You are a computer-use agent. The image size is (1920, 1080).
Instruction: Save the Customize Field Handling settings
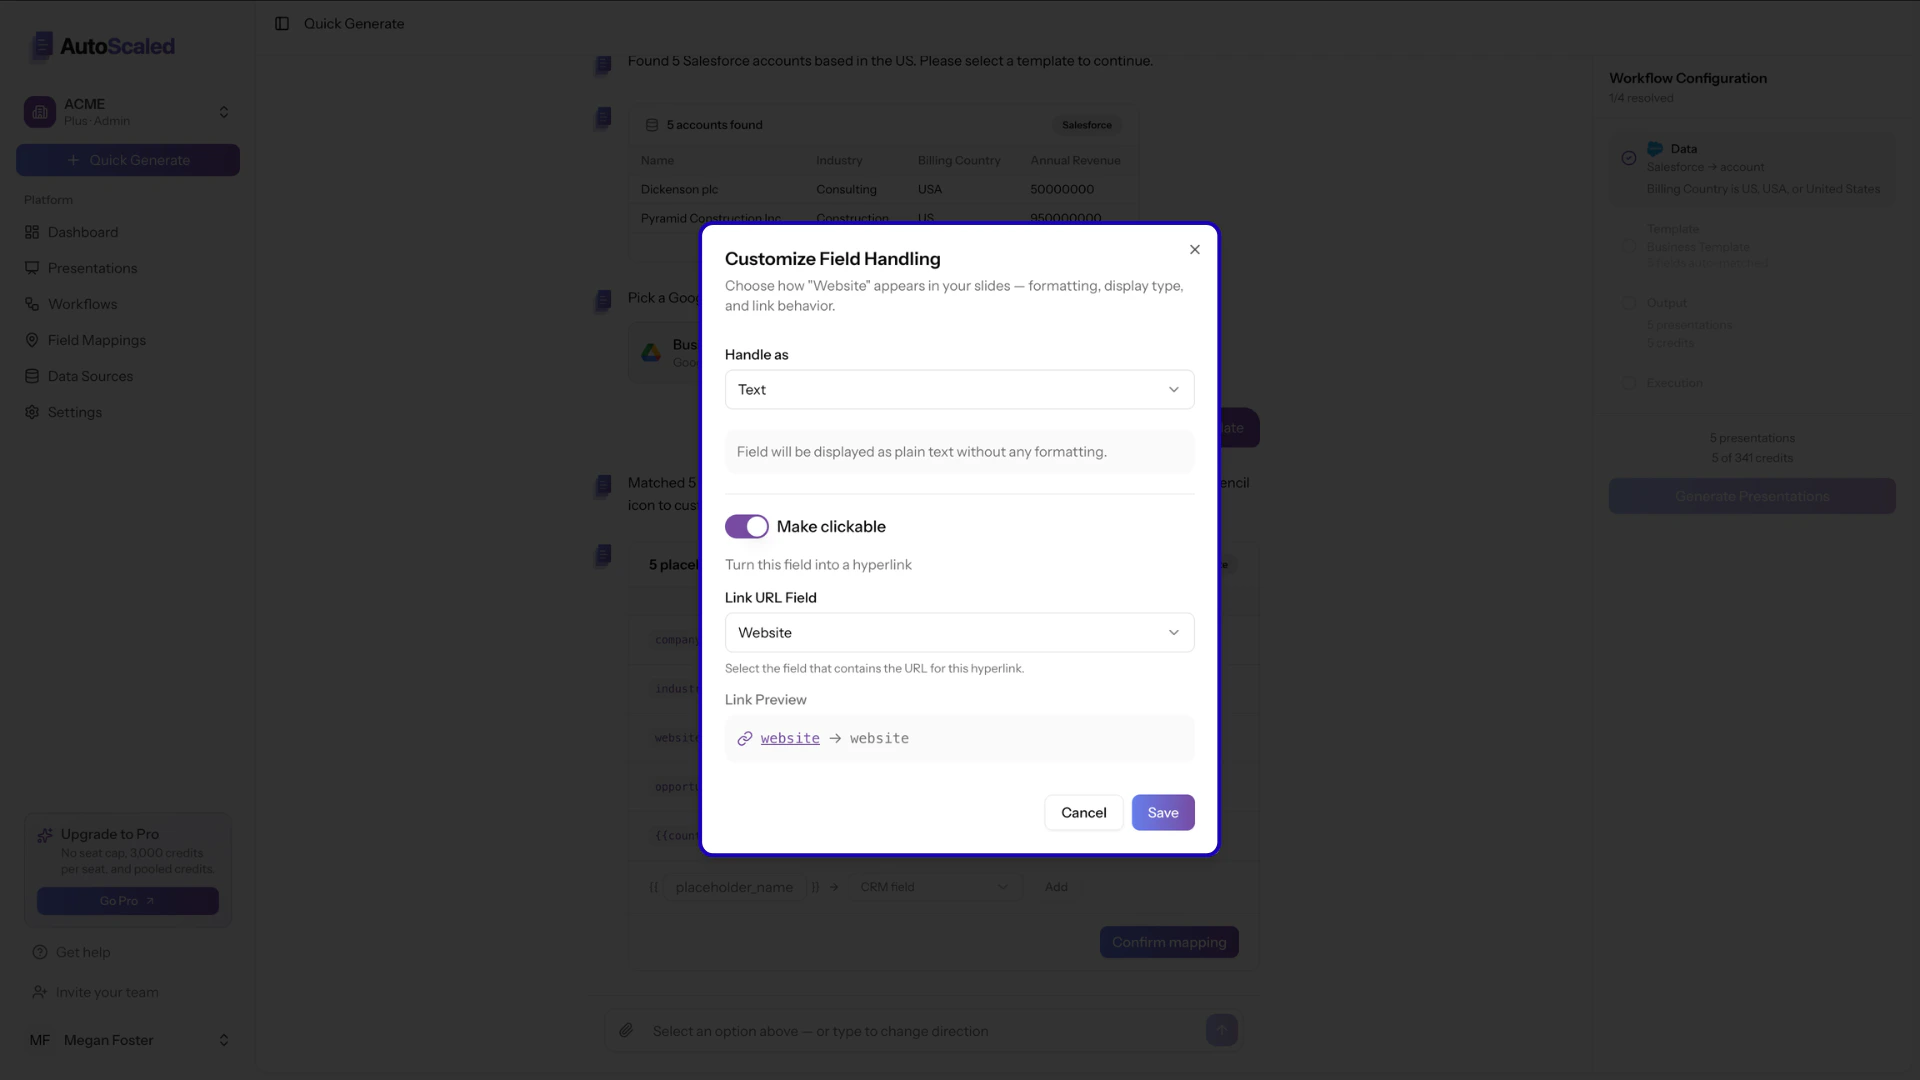tap(1162, 812)
